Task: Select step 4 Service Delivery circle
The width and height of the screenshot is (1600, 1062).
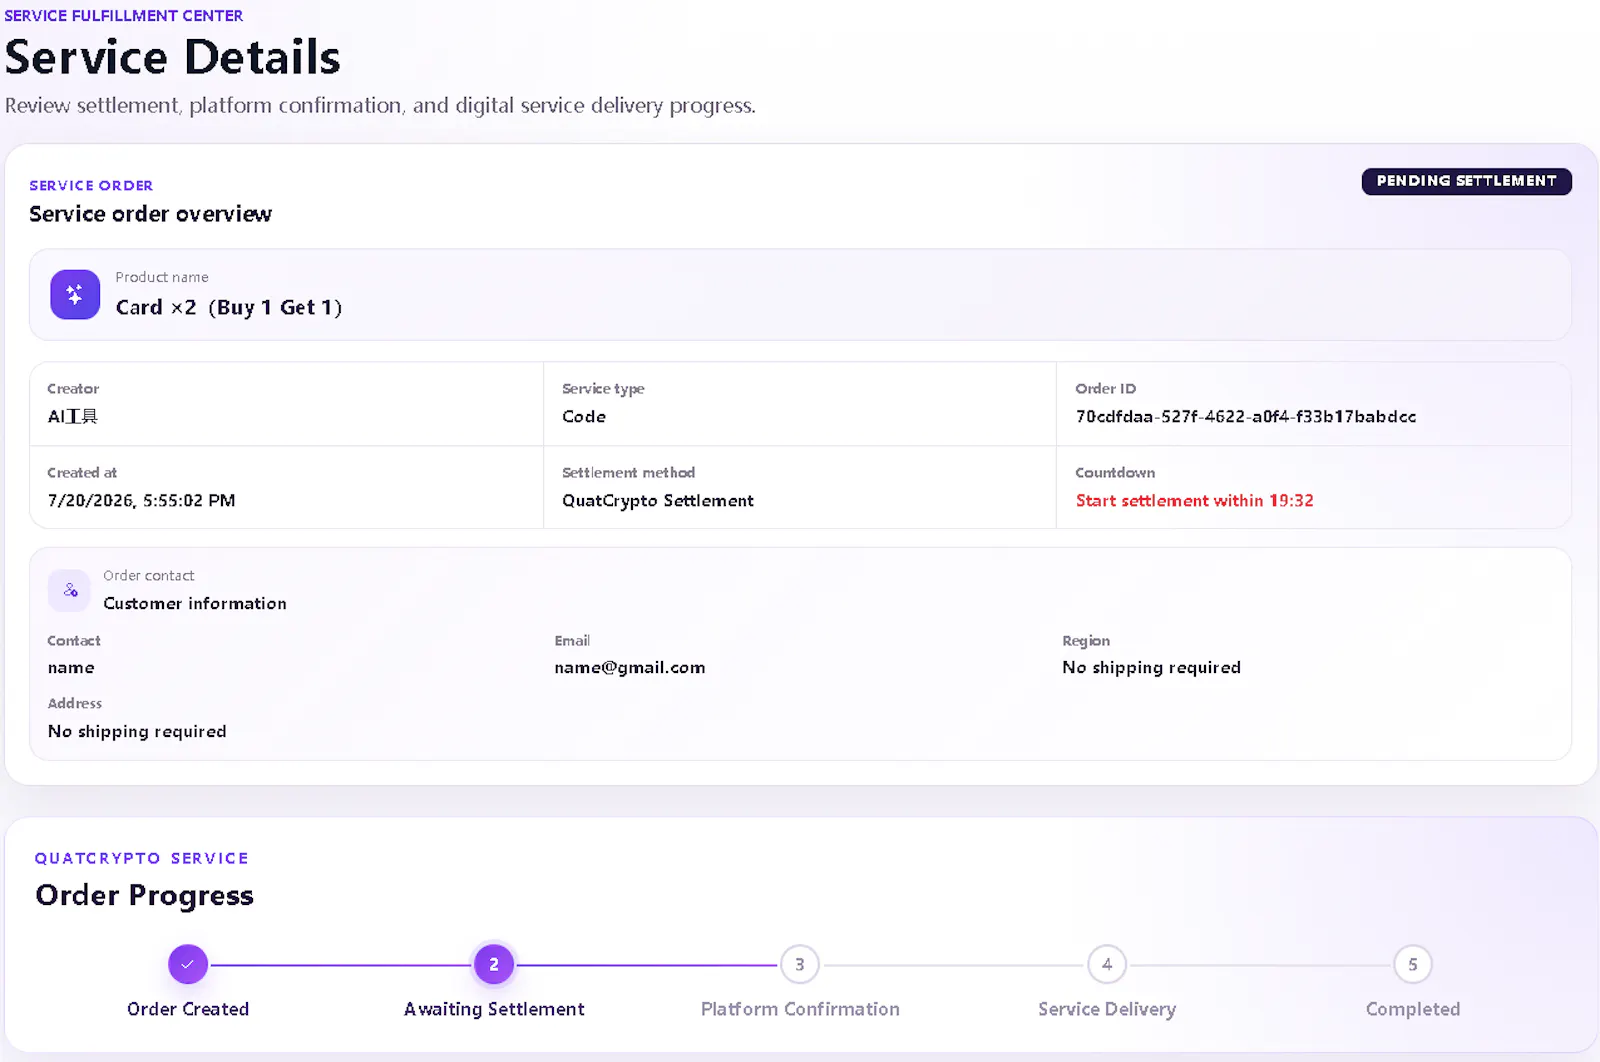Action: tap(1107, 964)
